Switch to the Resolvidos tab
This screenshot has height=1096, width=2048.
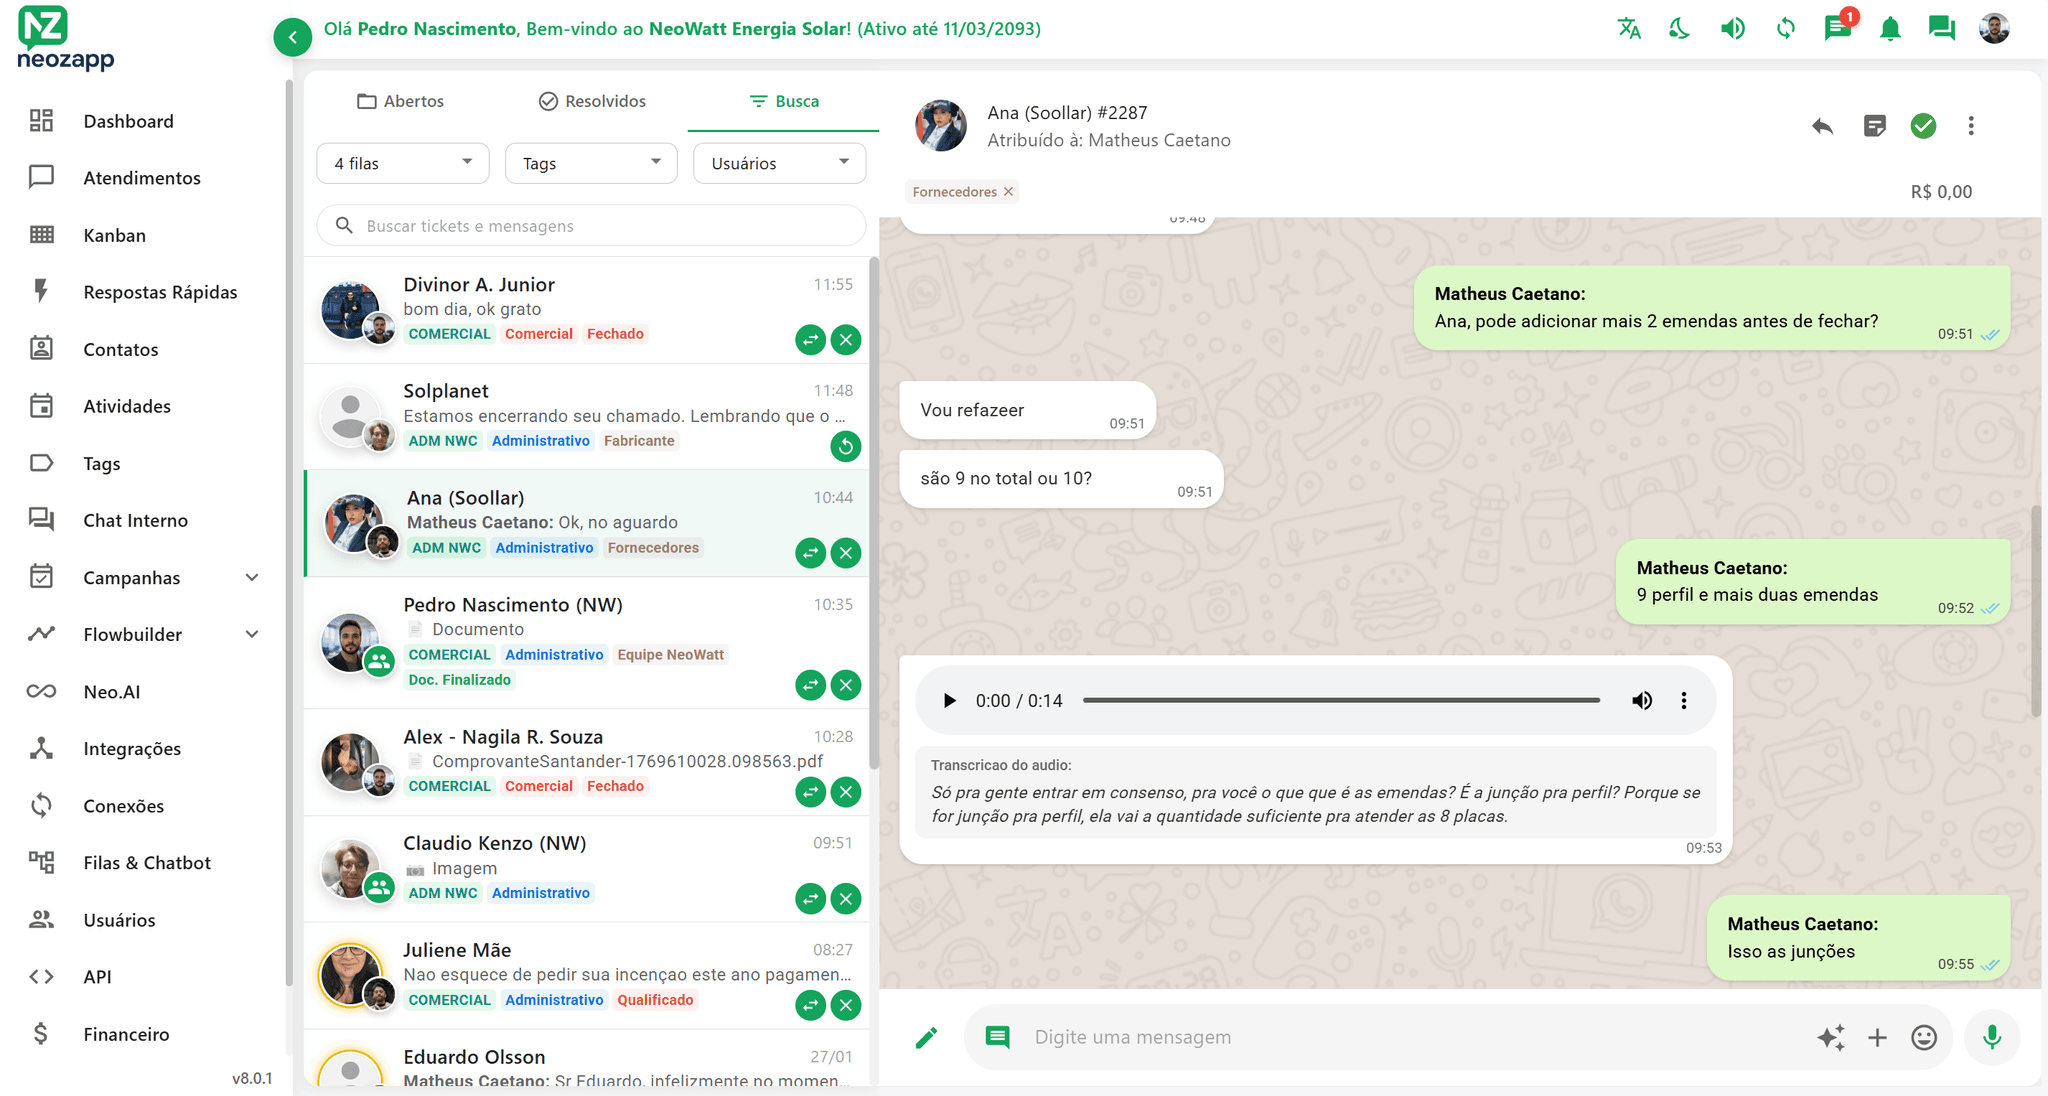(x=592, y=100)
